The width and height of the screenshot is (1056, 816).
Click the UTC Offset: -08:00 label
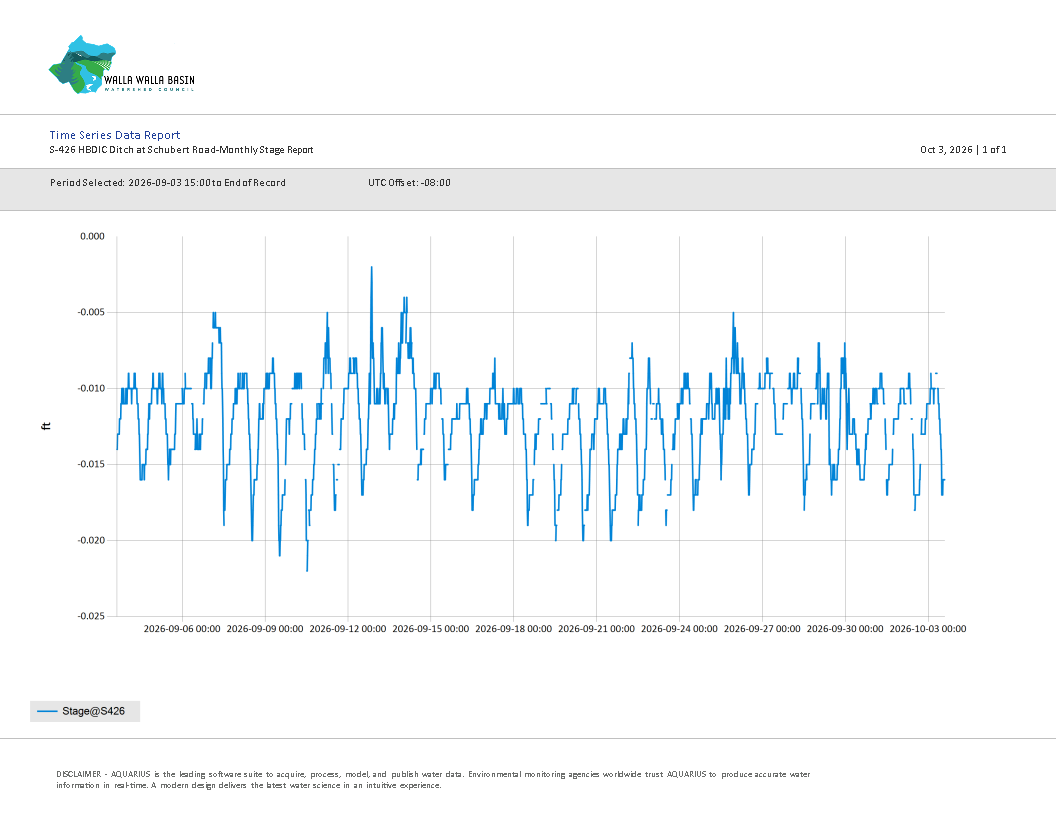pyautogui.click(x=409, y=182)
